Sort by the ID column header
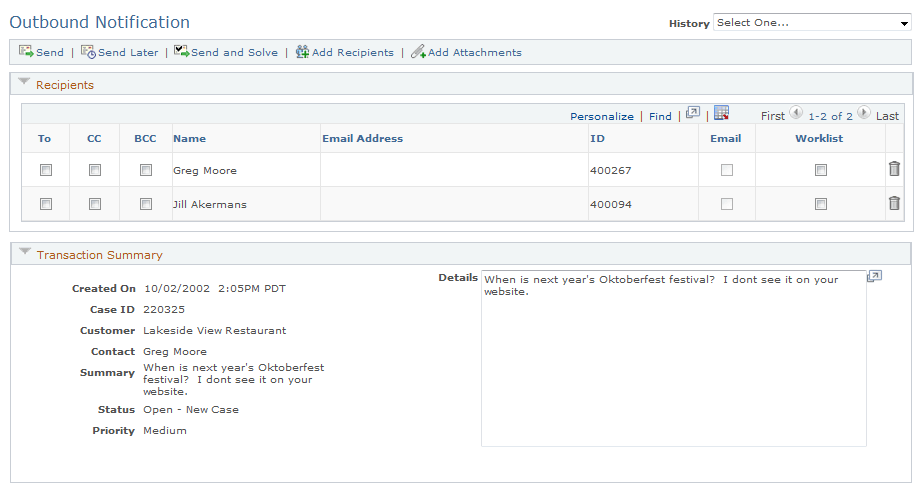The height and width of the screenshot is (488, 921). (597, 139)
